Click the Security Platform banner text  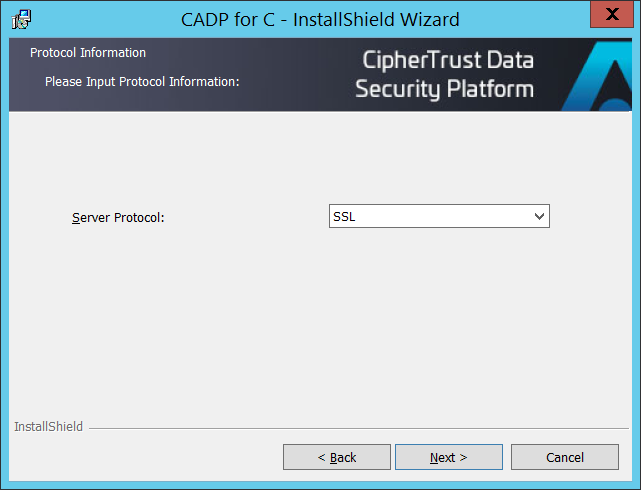click(x=444, y=90)
